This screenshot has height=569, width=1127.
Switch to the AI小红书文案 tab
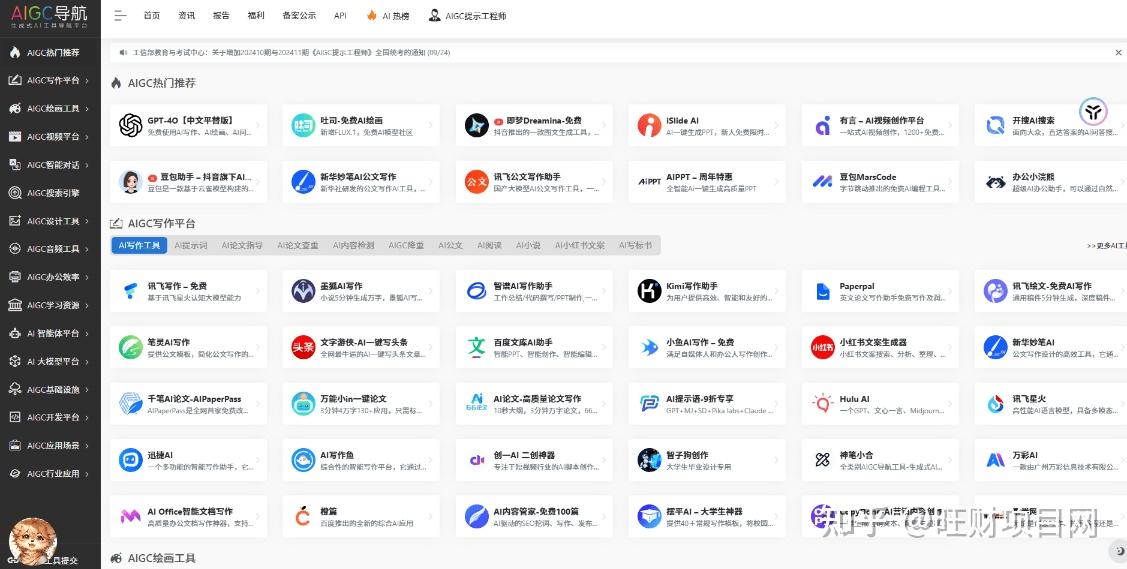[579, 245]
